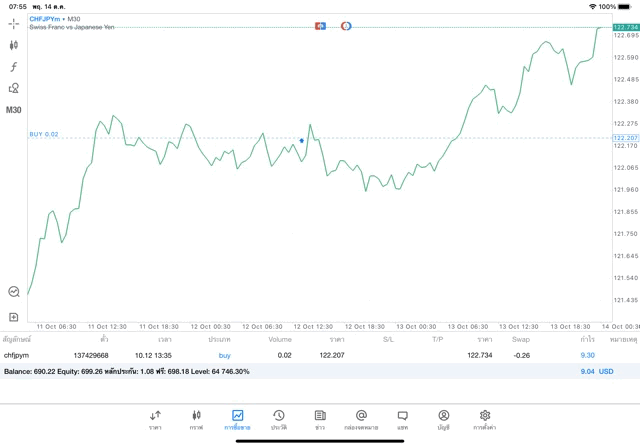
Task: Select the chfjpym buy position row
Action: click(x=300, y=355)
